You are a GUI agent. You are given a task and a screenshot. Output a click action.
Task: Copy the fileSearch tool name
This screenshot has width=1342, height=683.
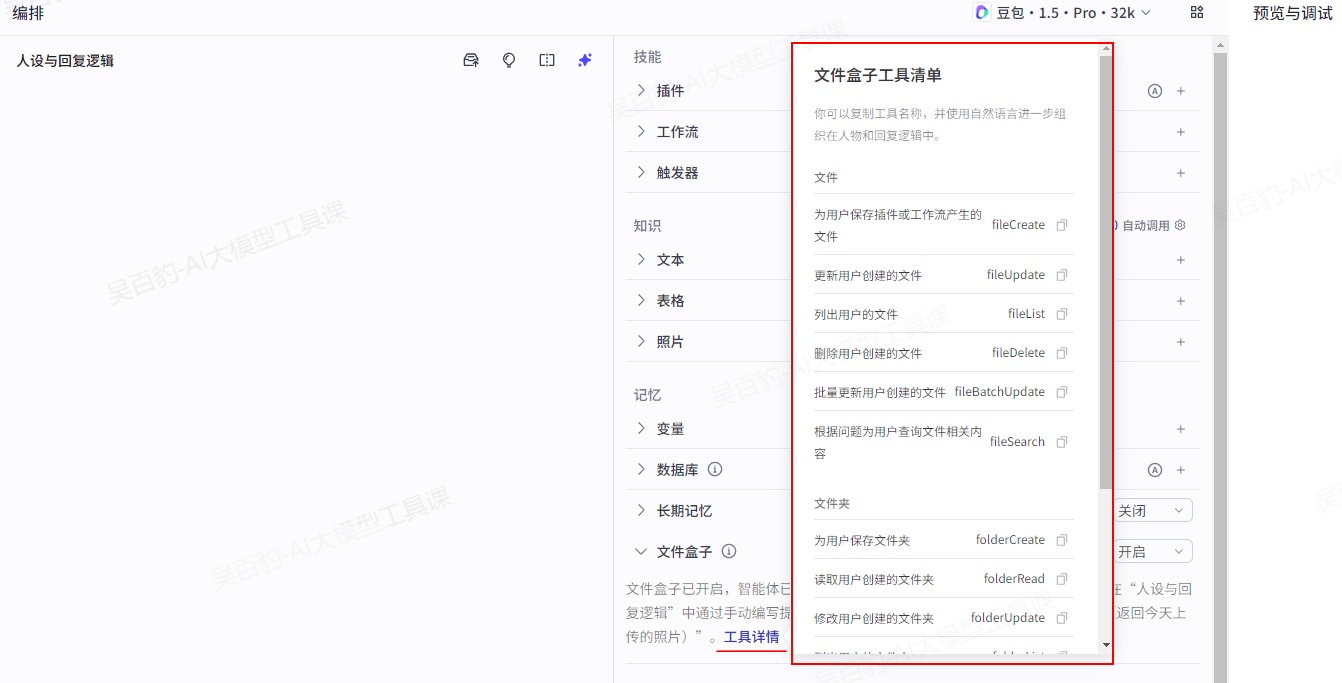1062,442
